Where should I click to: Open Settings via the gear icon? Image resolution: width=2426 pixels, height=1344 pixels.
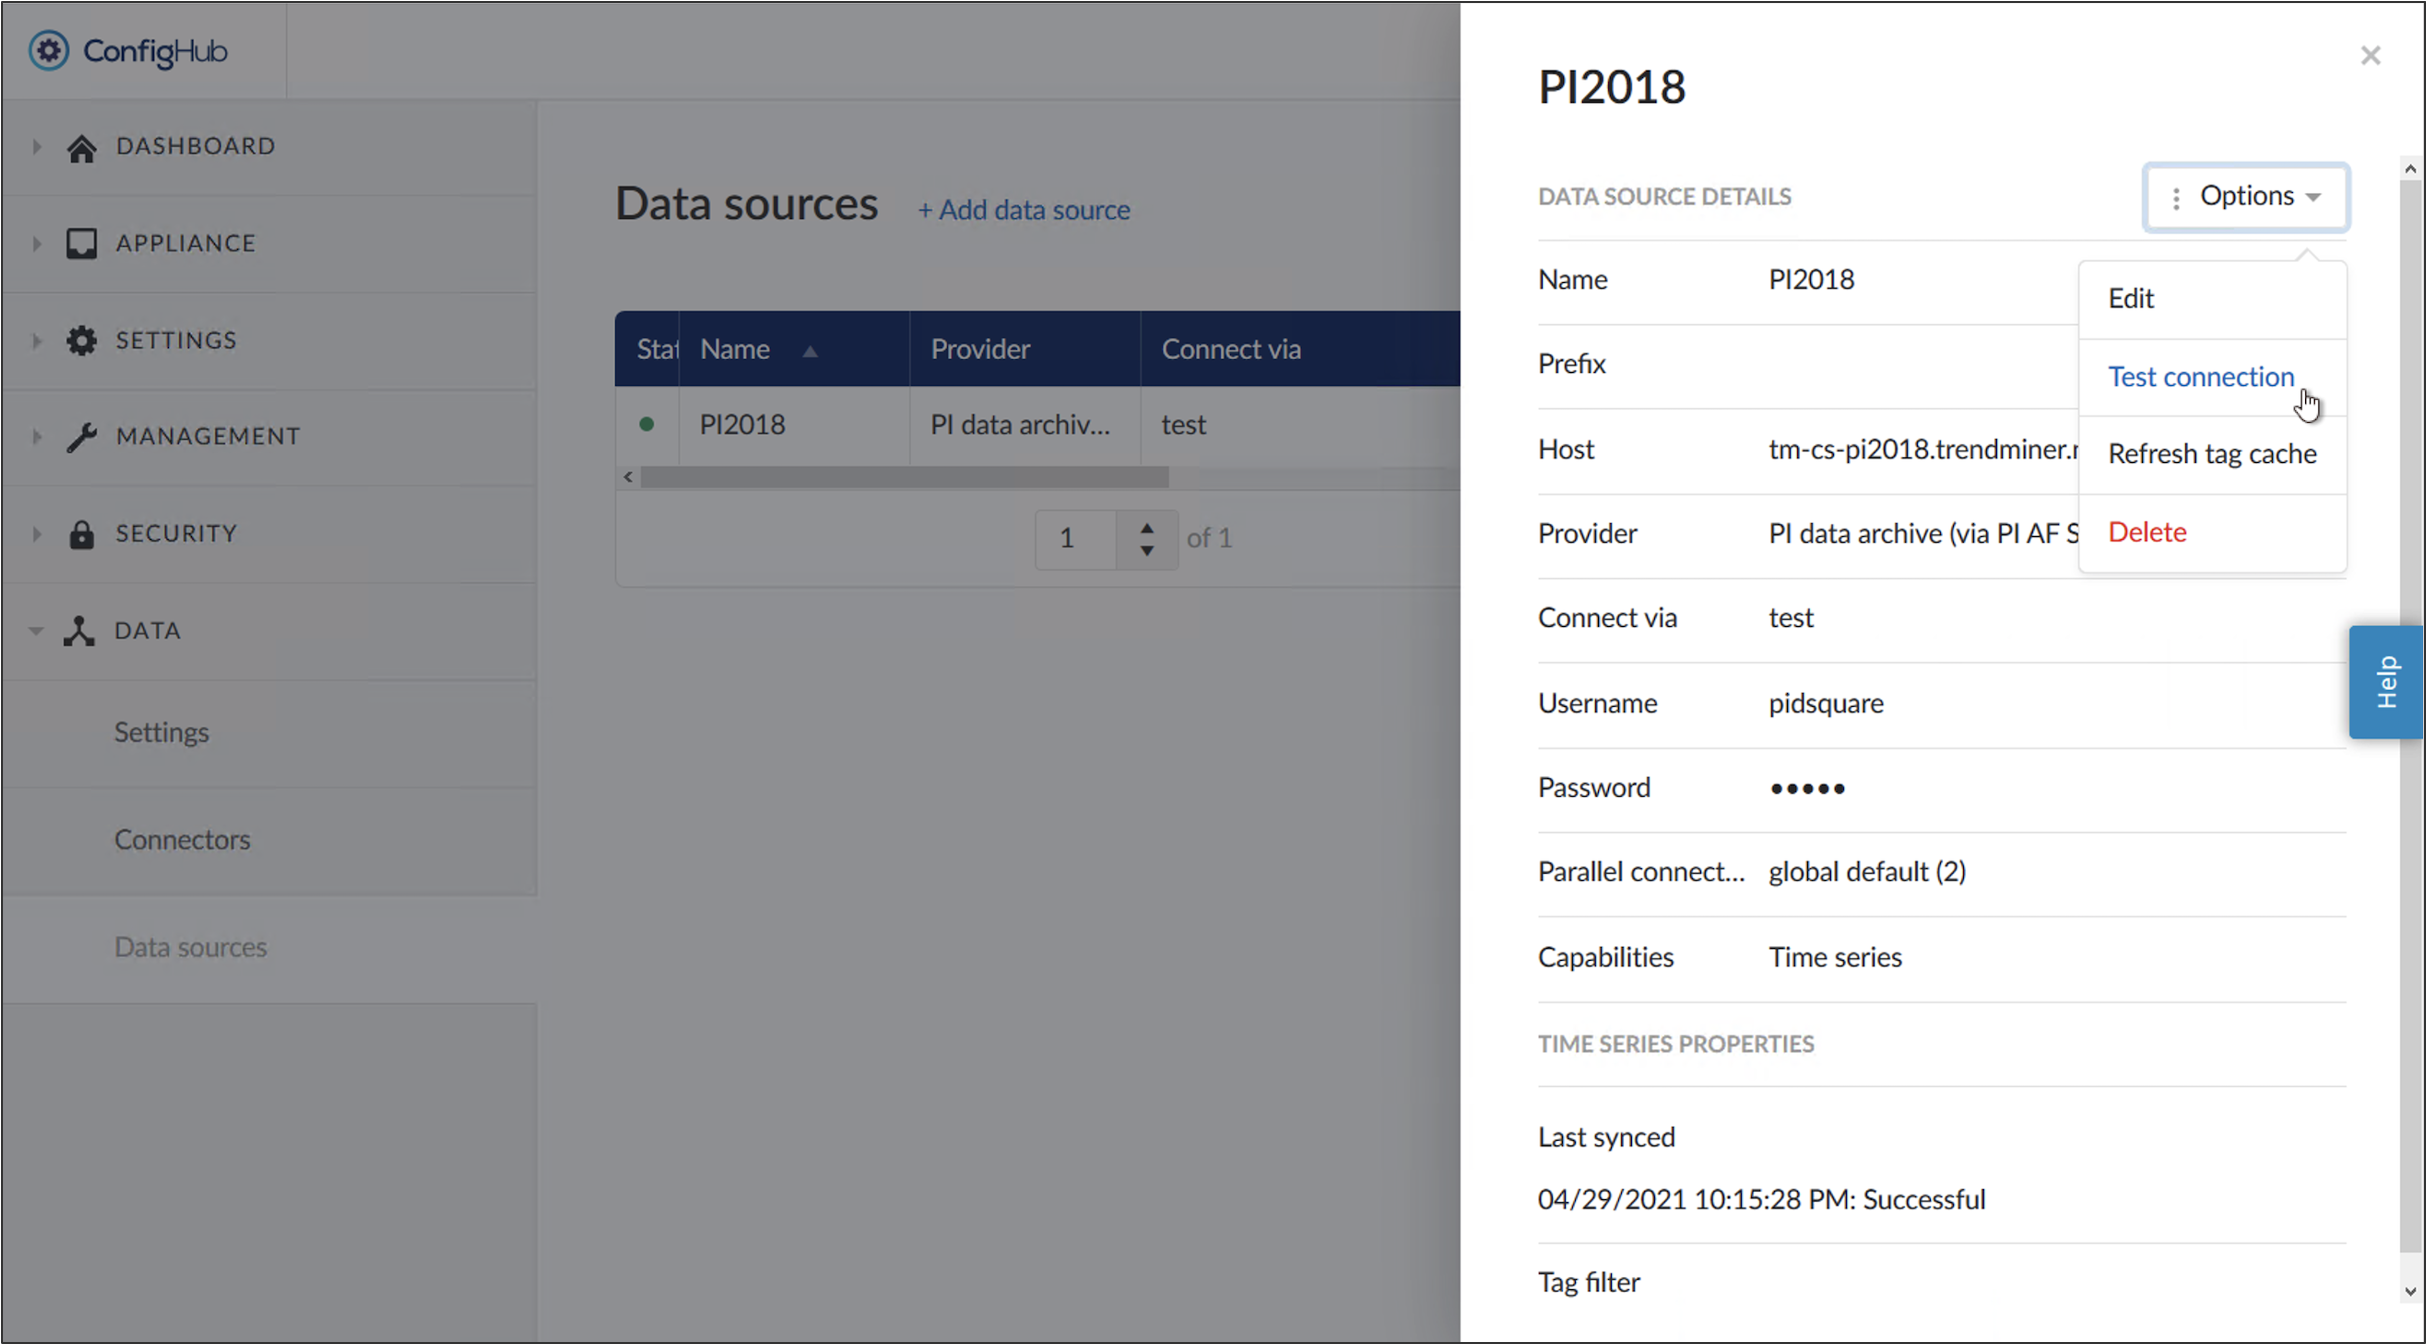point(82,340)
